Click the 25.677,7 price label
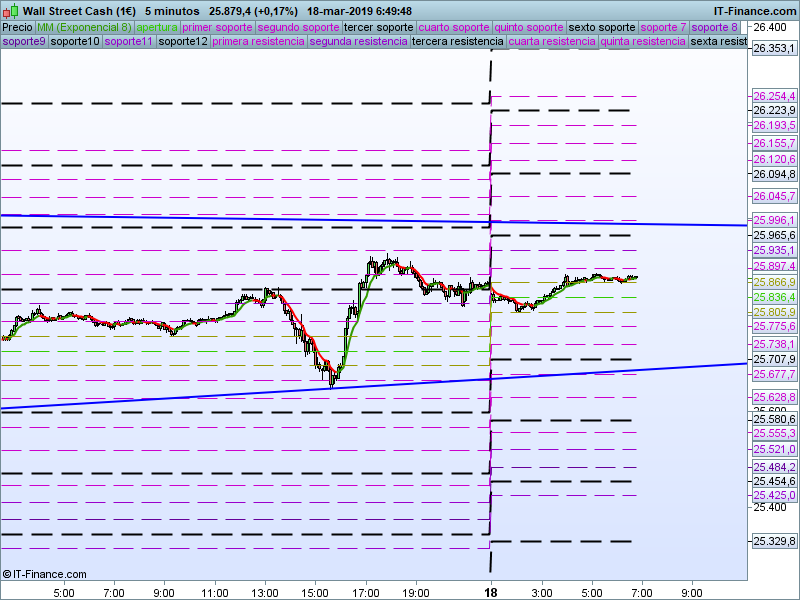The height and width of the screenshot is (600, 800). point(774,374)
